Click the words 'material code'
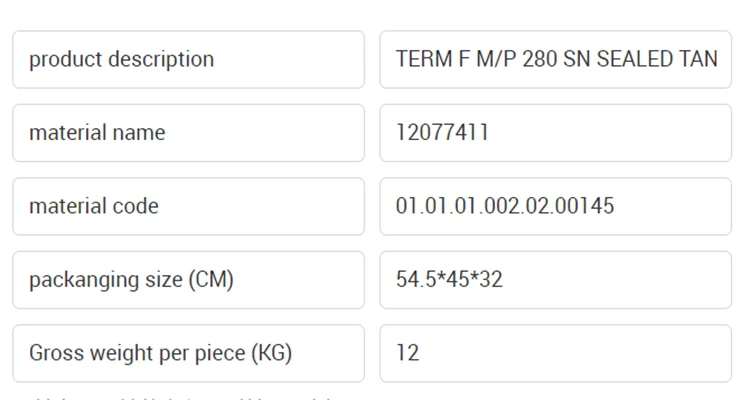This screenshot has height=400, width=750. [x=94, y=206]
